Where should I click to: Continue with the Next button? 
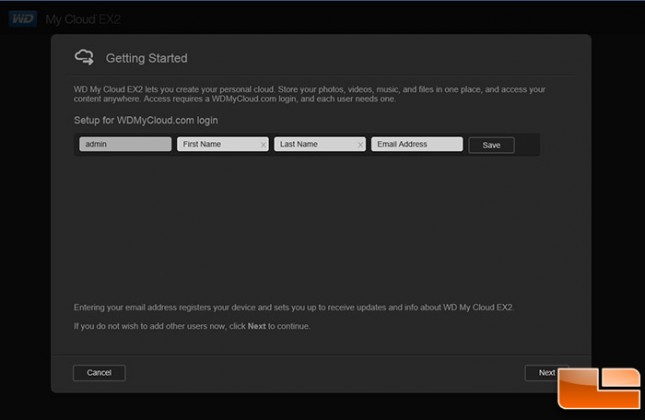tap(547, 373)
